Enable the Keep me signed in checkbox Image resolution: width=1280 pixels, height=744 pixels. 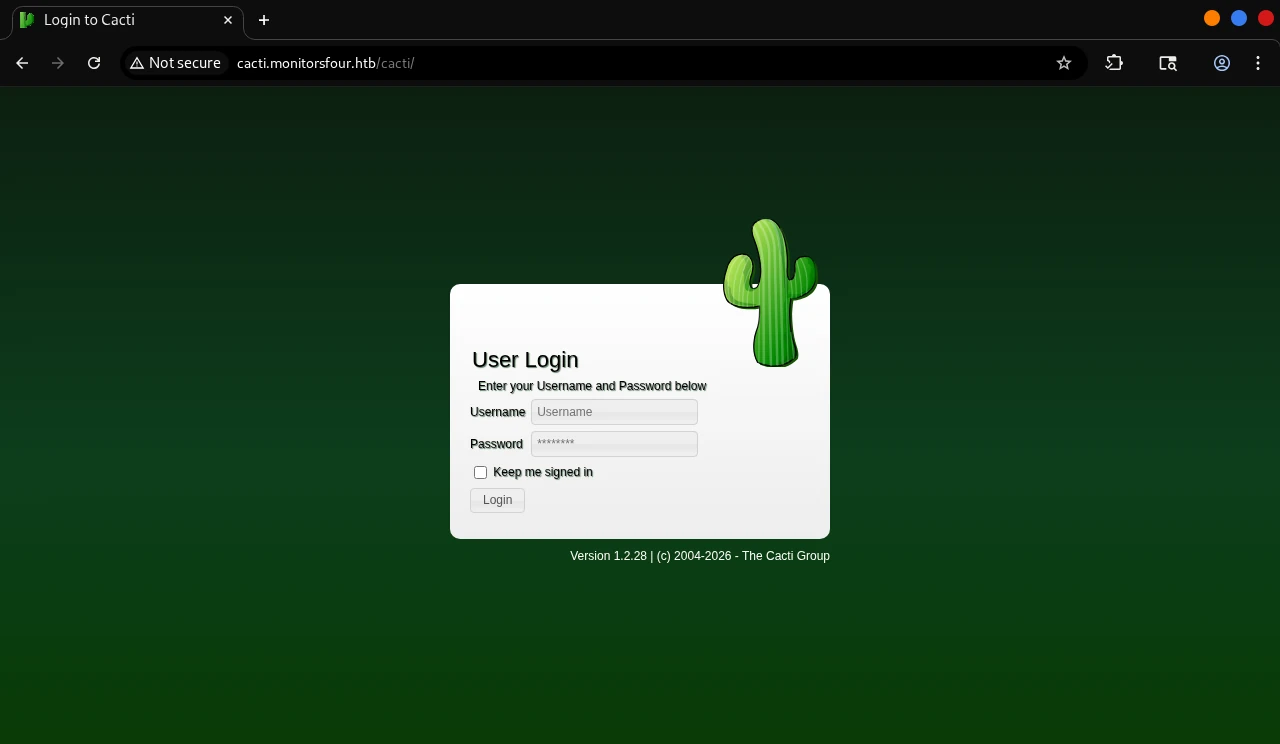coord(481,472)
